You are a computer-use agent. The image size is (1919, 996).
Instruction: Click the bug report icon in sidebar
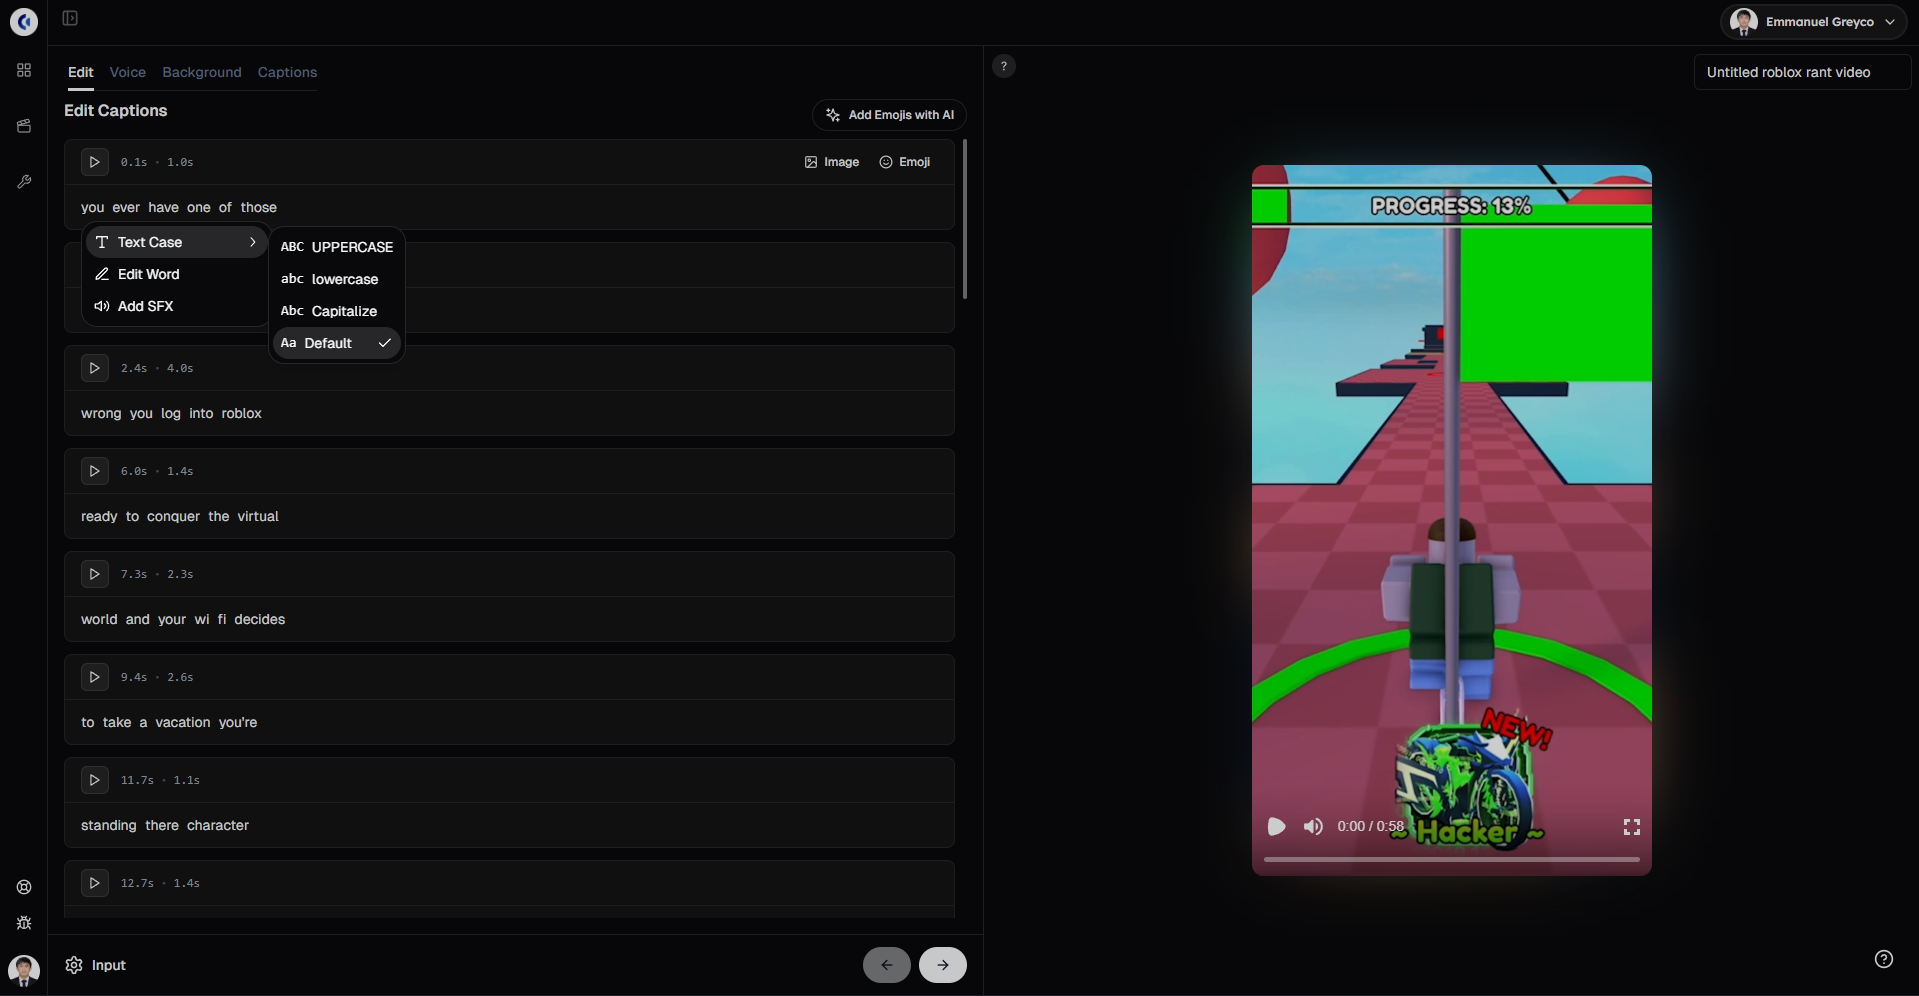[x=24, y=923]
